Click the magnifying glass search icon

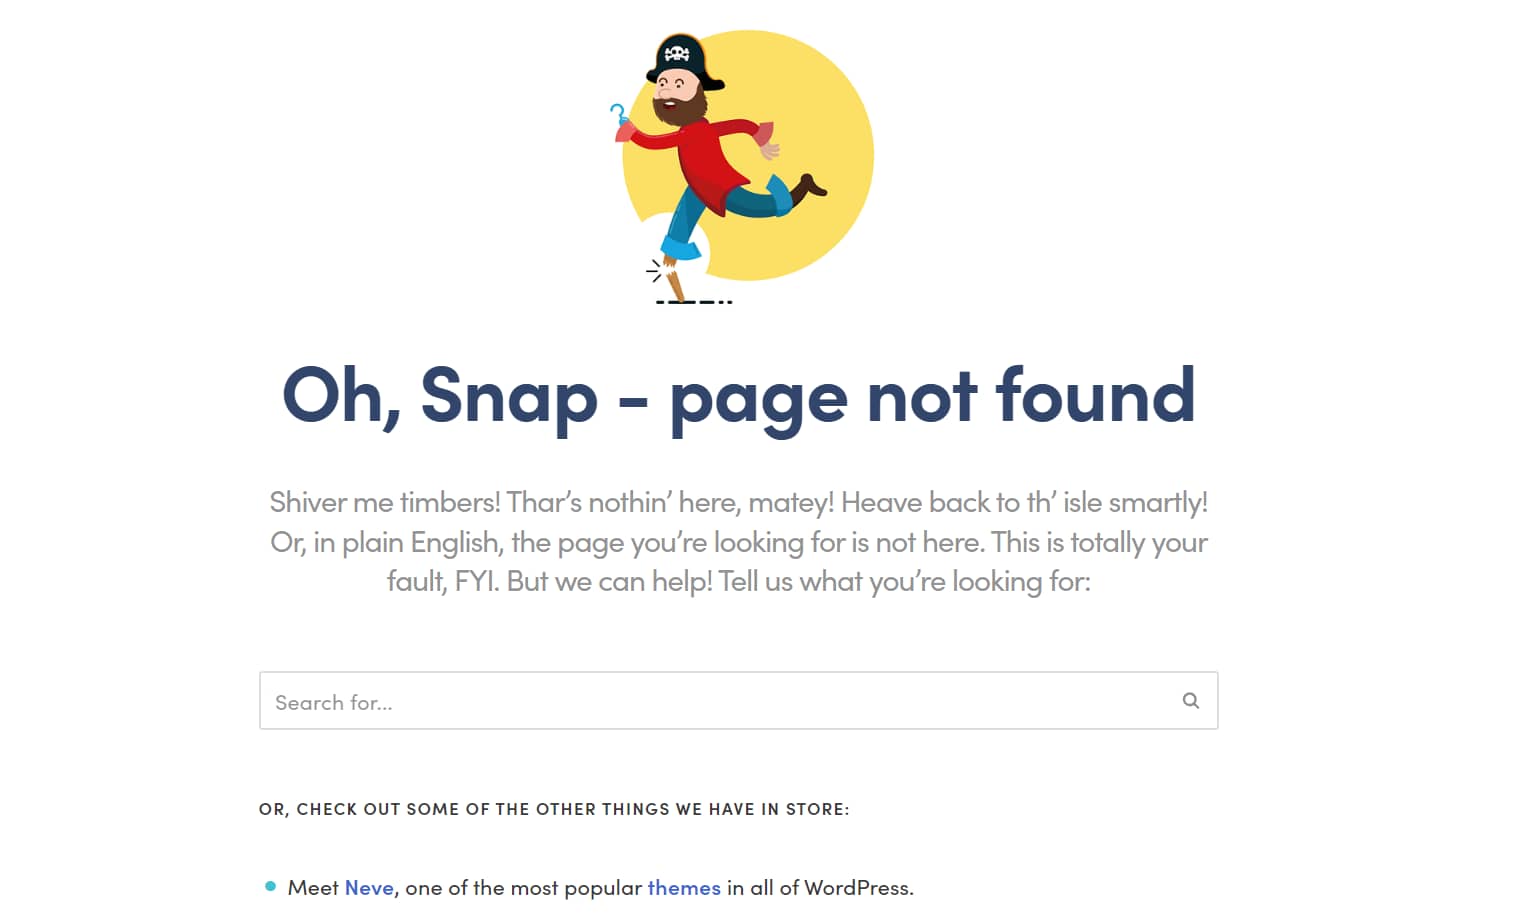click(1190, 700)
